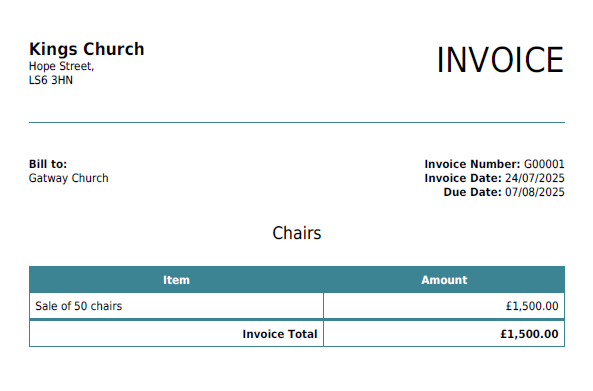Select the Gatway Church customer name
The image size is (593, 391).
click(x=68, y=178)
